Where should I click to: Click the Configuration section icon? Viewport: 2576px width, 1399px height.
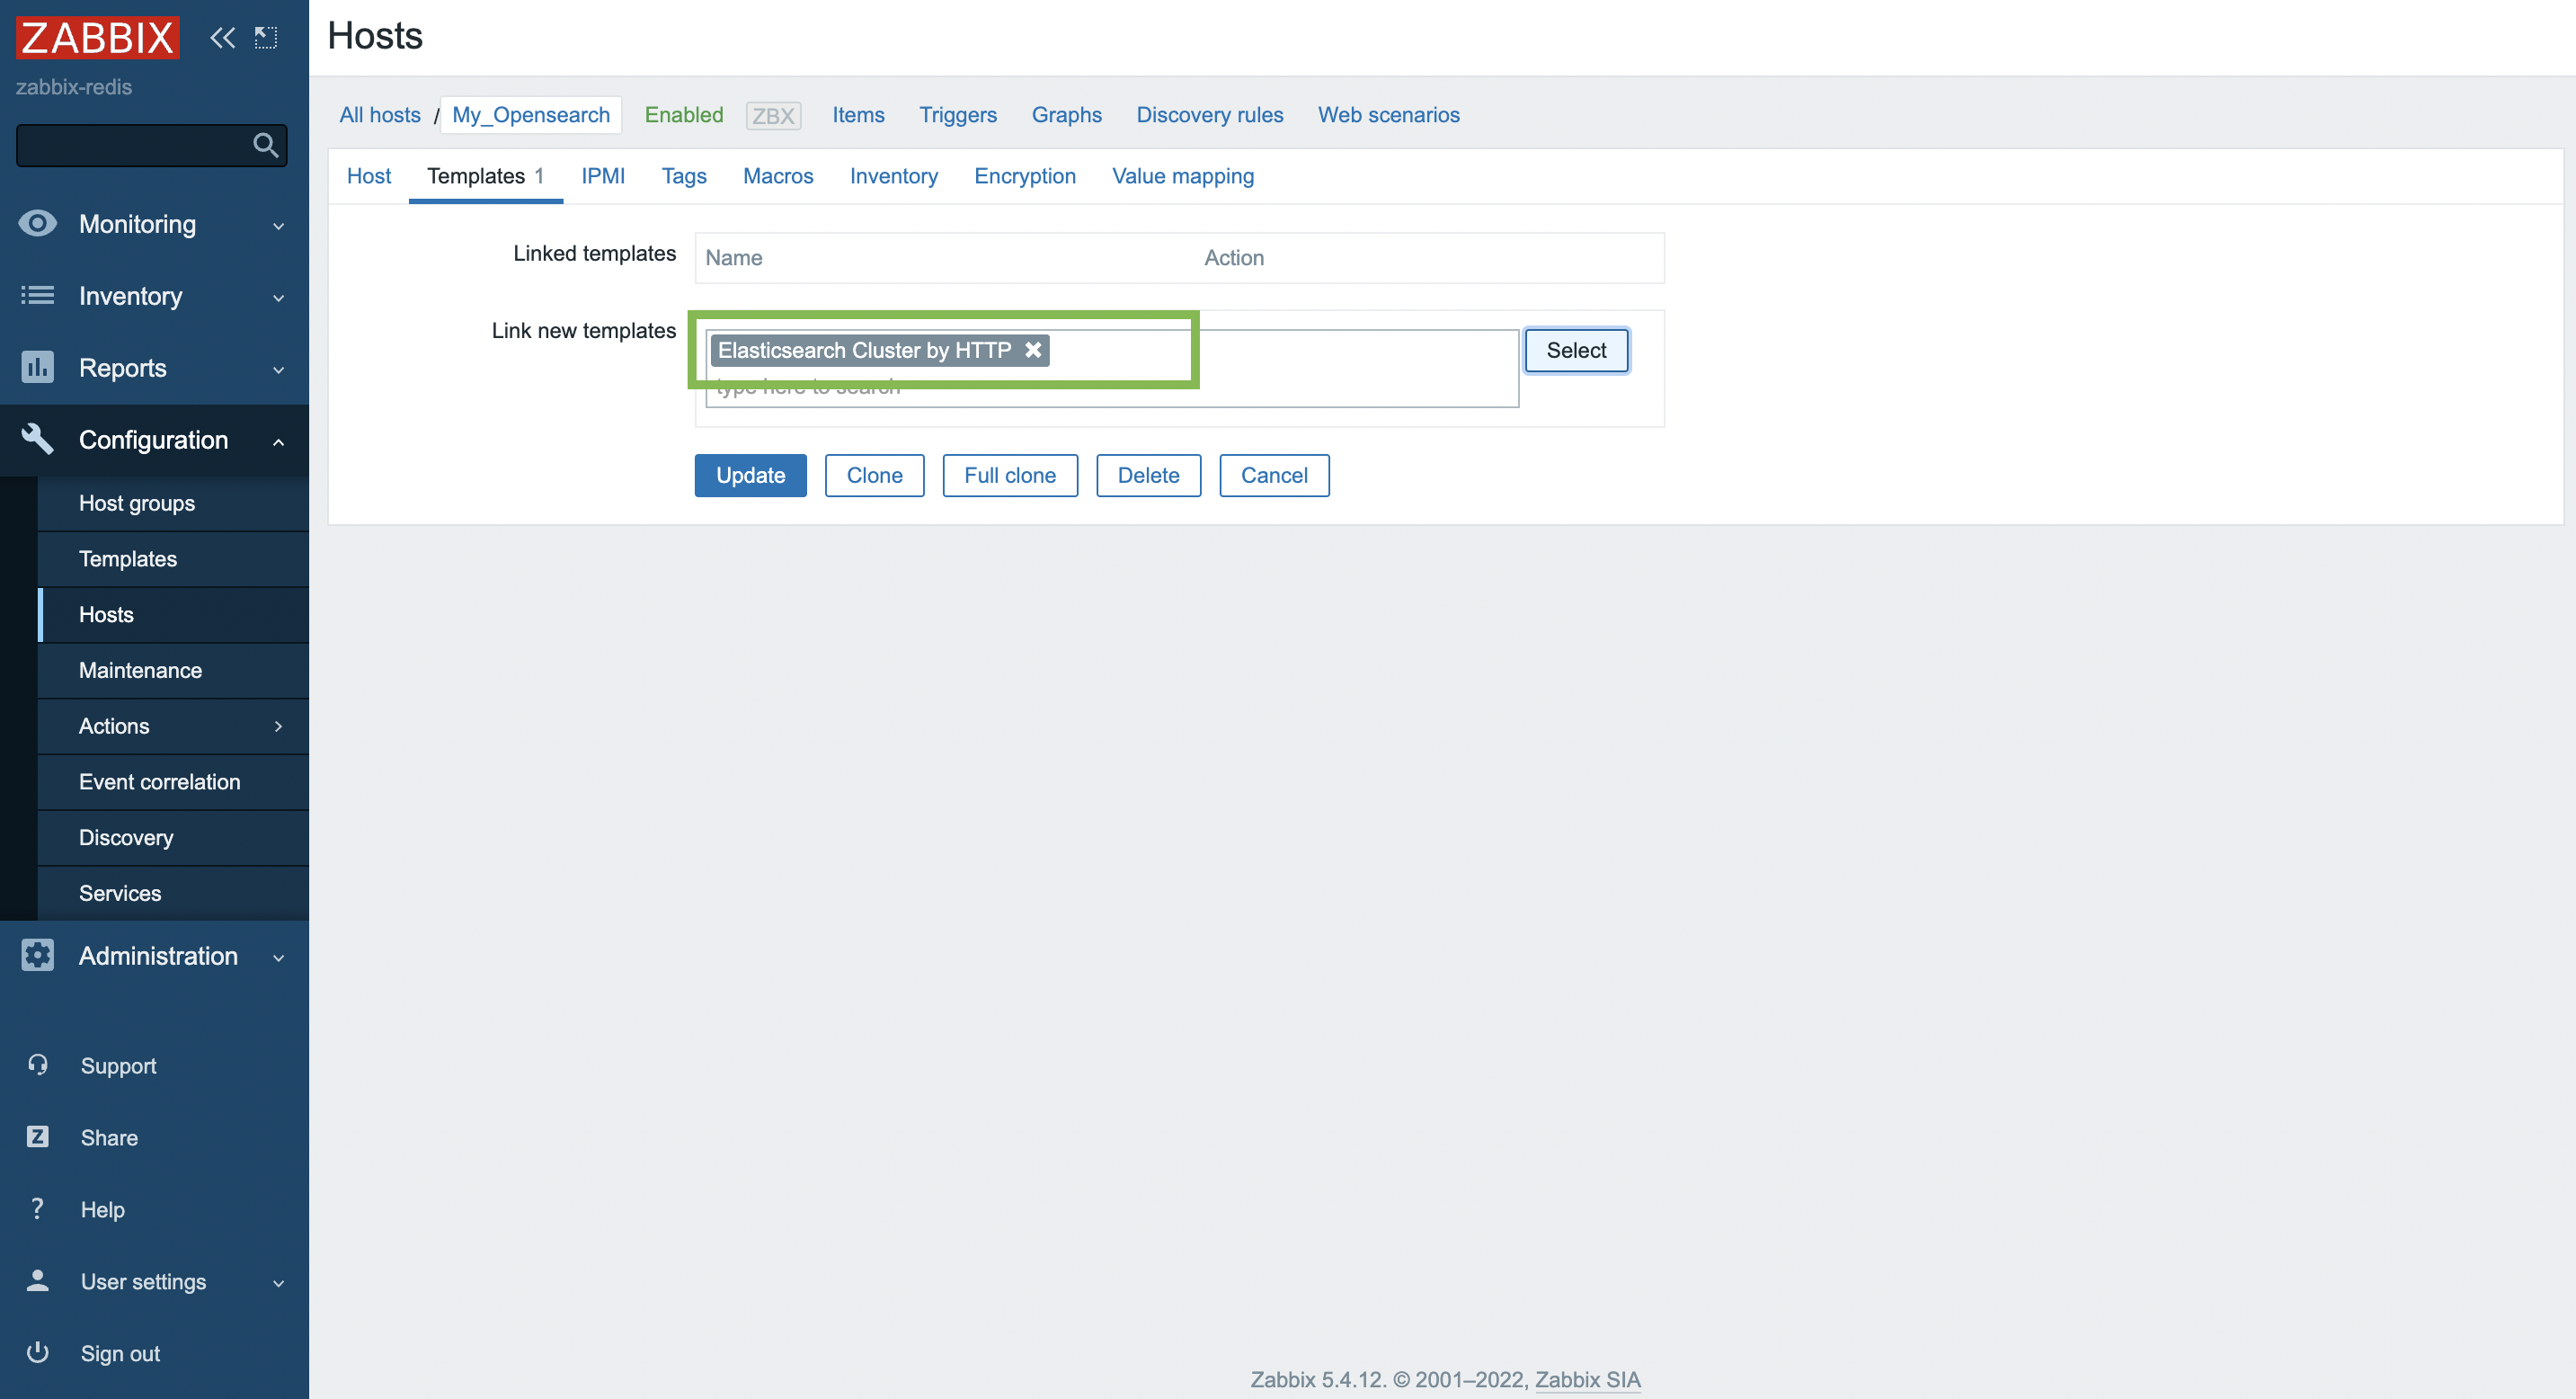(38, 440)
